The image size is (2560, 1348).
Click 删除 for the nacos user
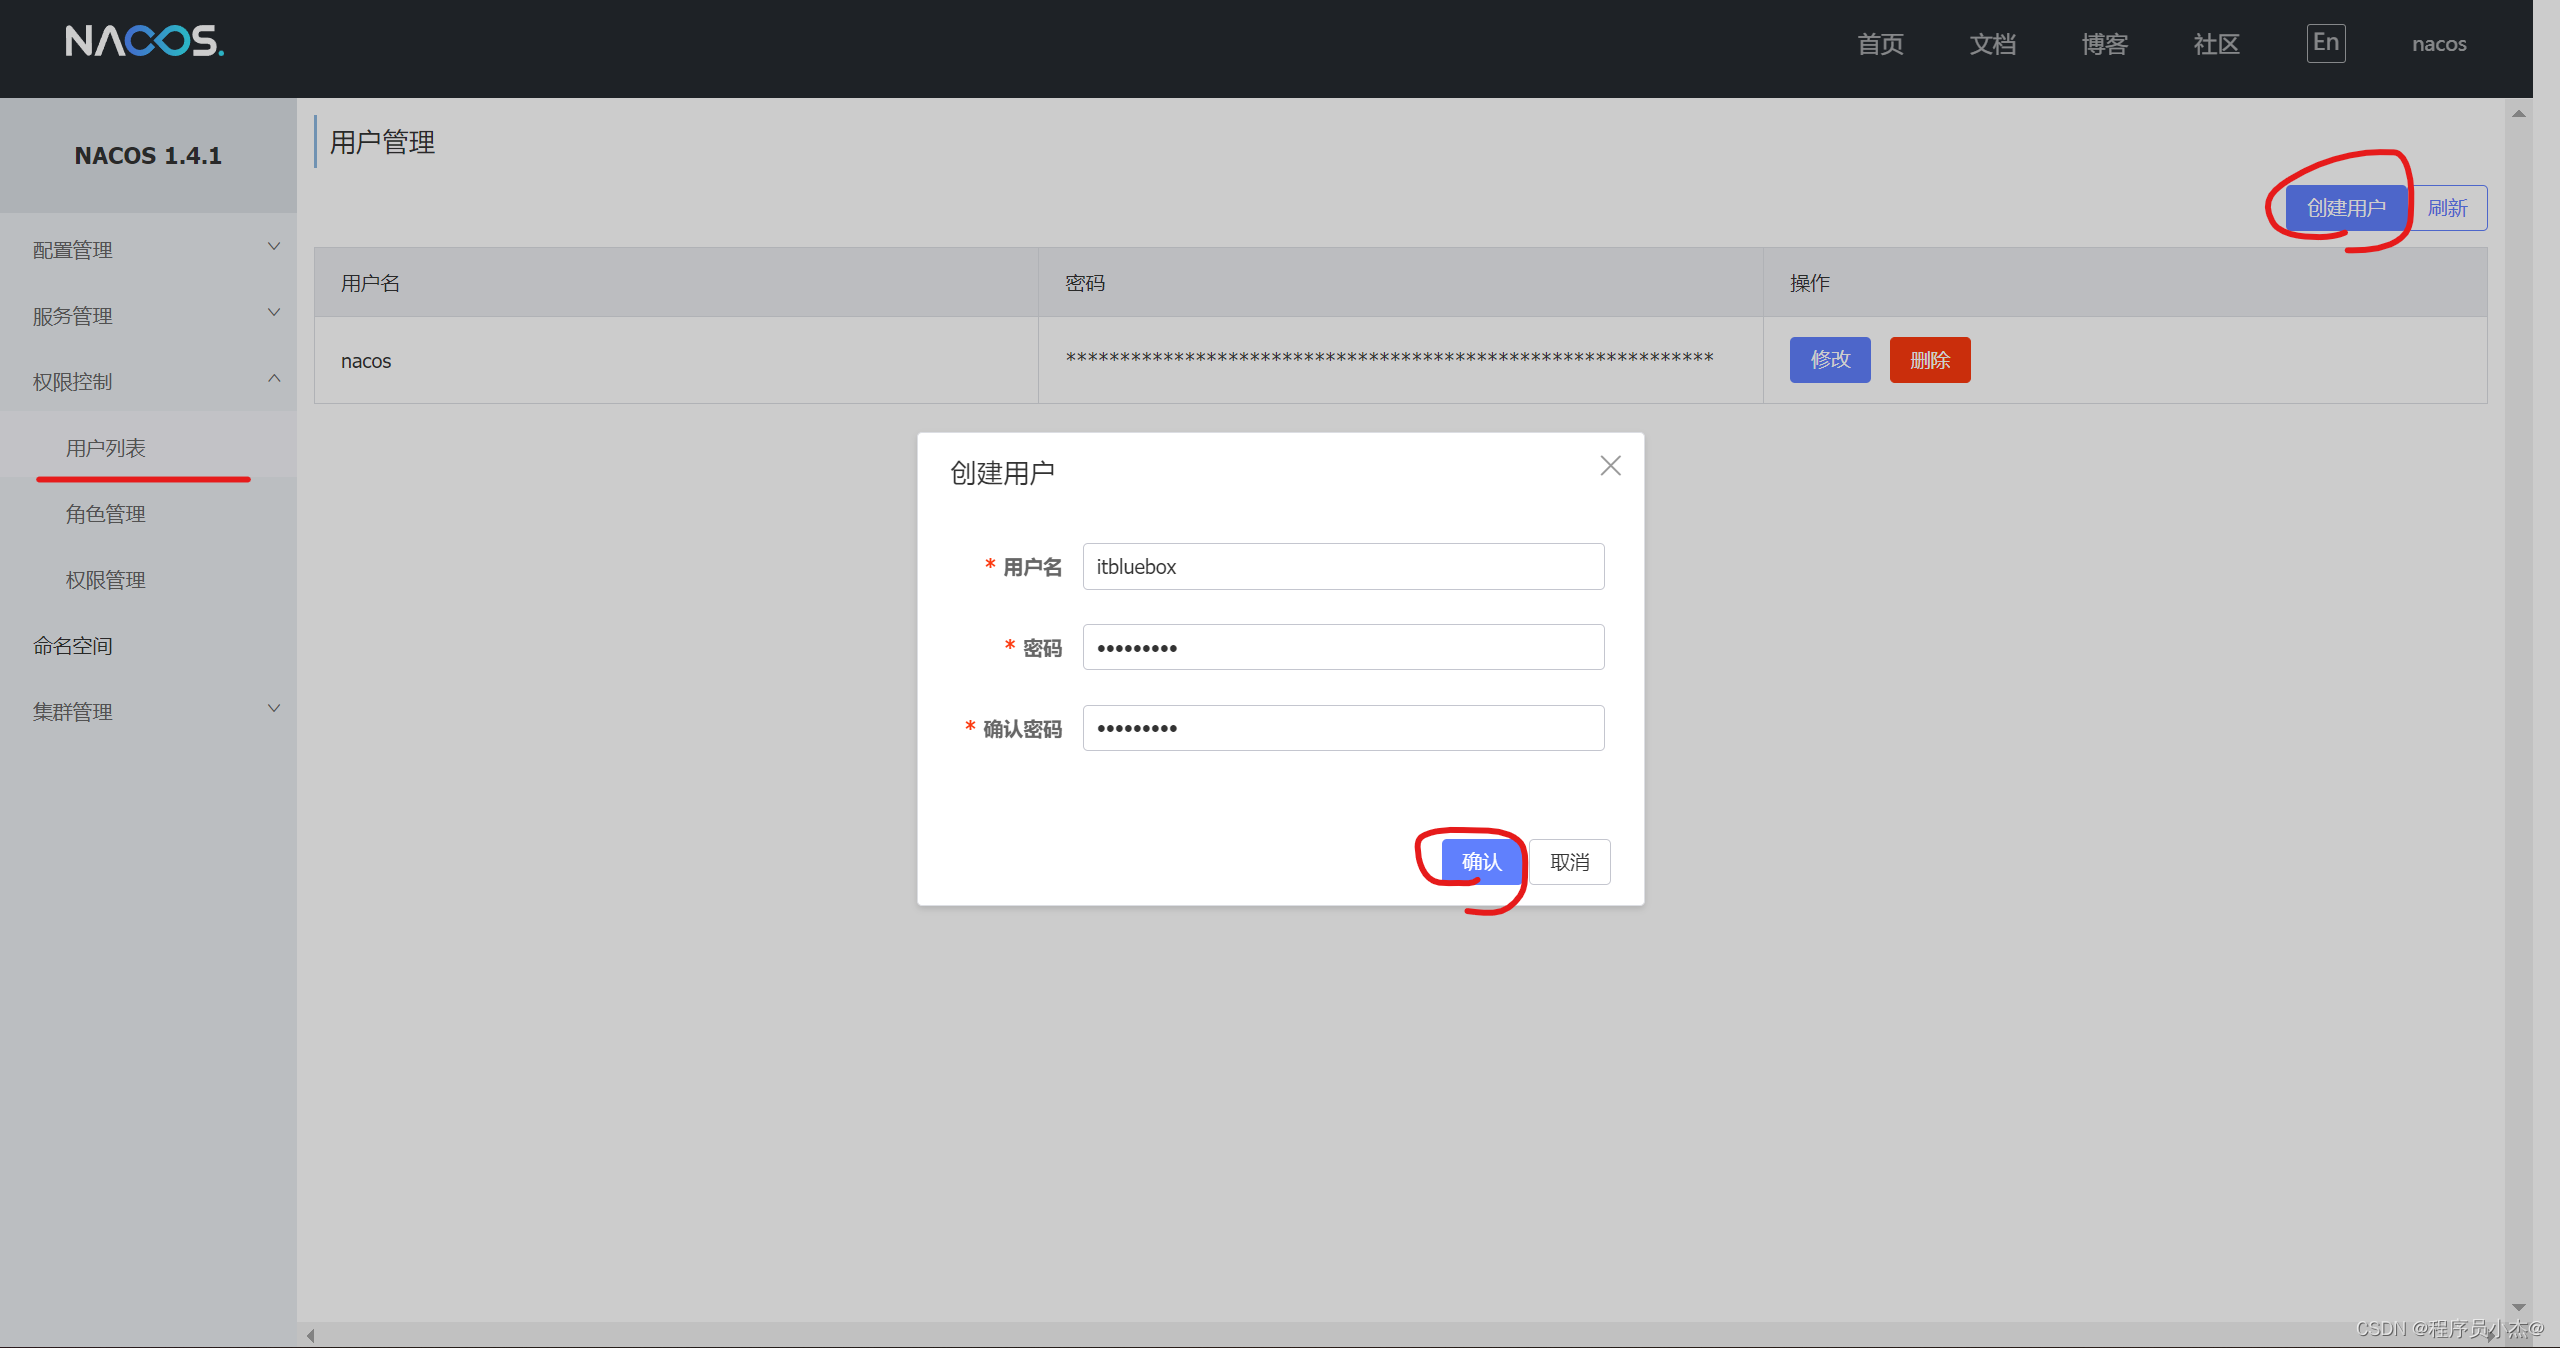pos(1930,360)
